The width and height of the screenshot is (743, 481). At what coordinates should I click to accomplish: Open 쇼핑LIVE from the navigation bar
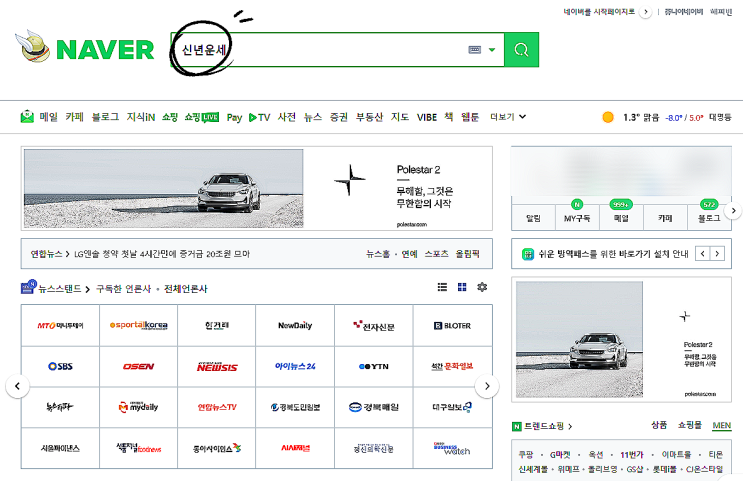pos(201,117)
